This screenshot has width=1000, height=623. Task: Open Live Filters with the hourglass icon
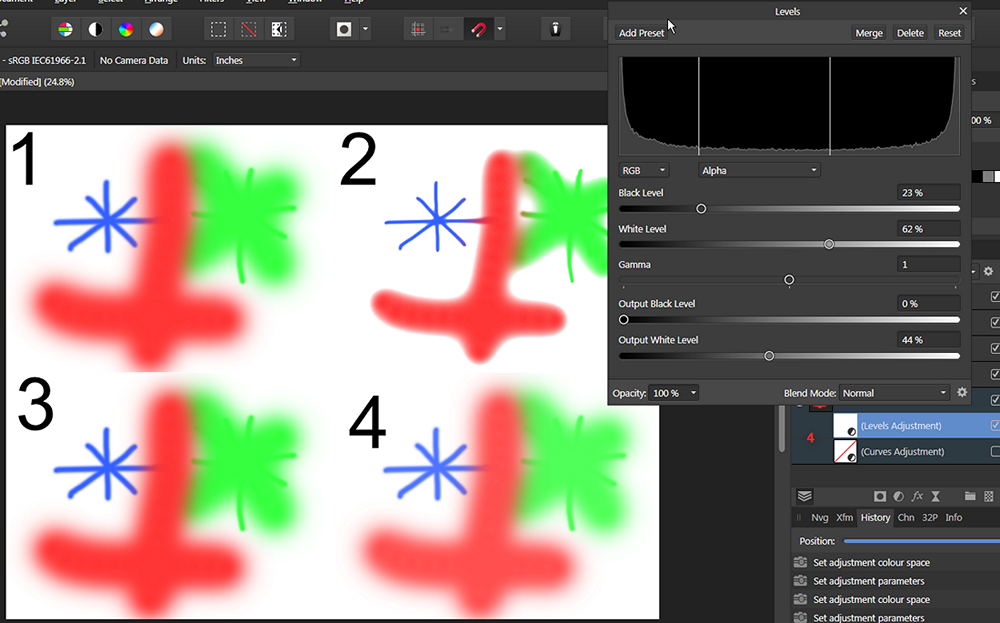point(936,496)
